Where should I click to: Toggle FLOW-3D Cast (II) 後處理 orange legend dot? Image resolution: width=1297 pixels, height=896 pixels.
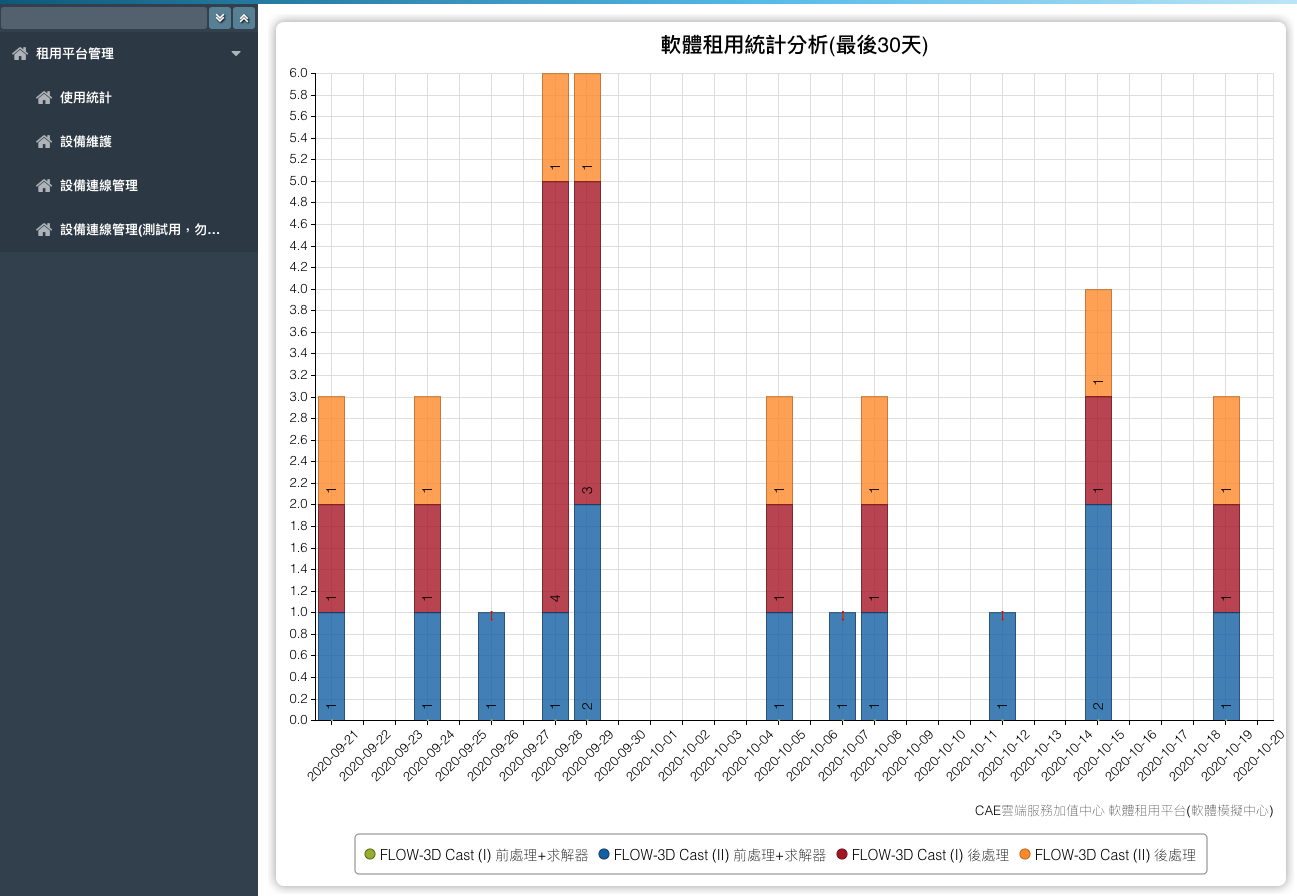(1025, 855)
